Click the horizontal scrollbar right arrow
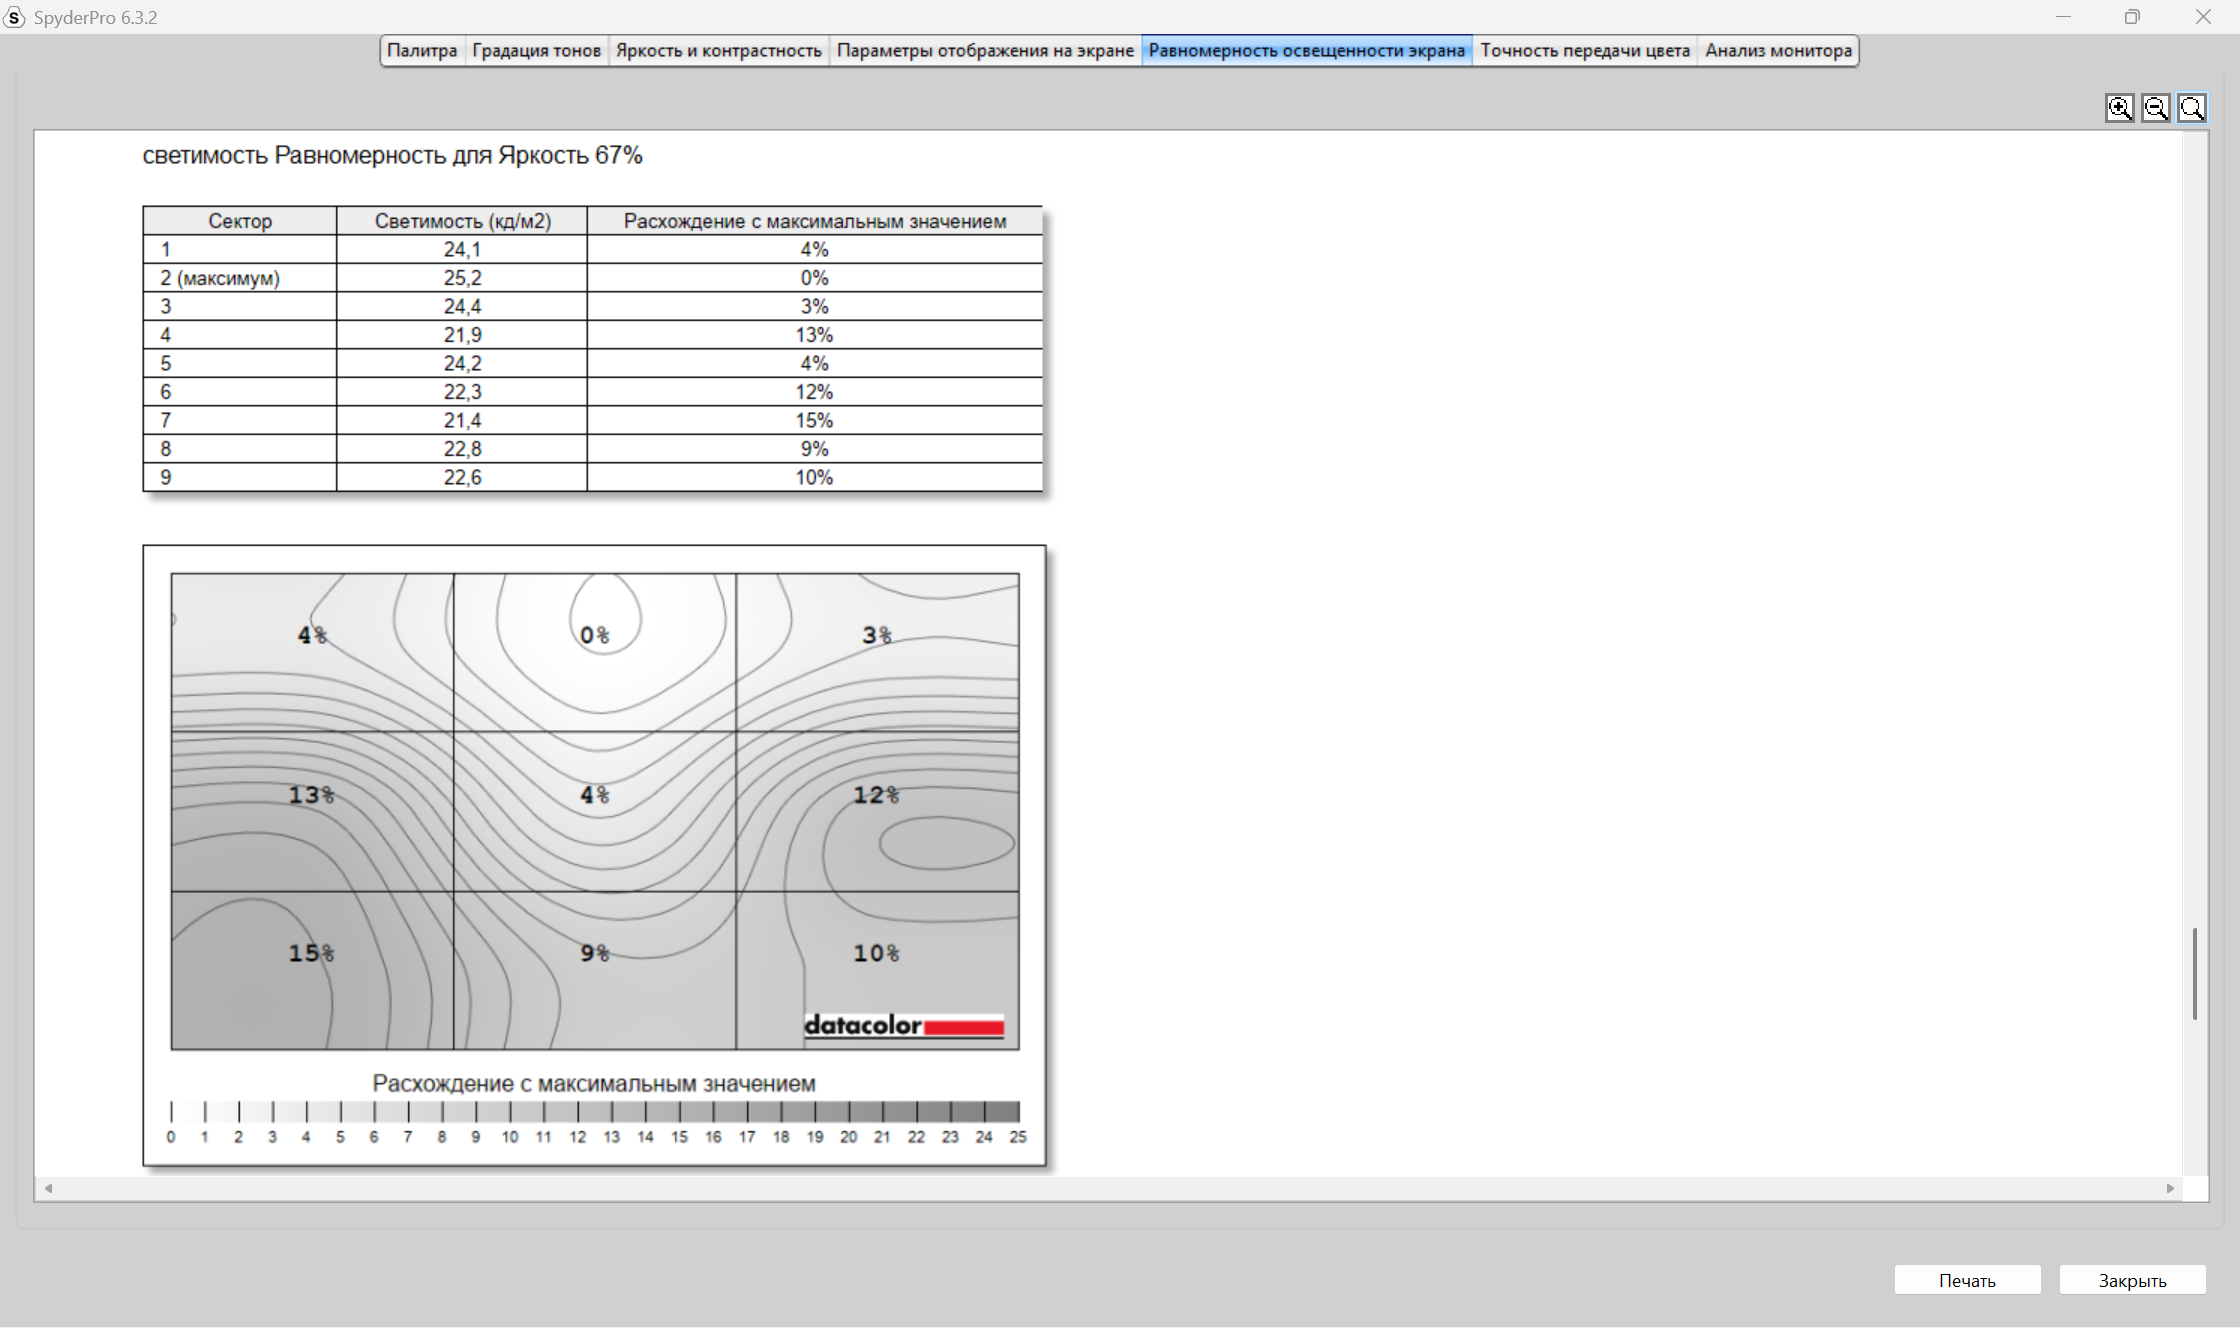 pyautogui.click(x=2170, y=1188)
